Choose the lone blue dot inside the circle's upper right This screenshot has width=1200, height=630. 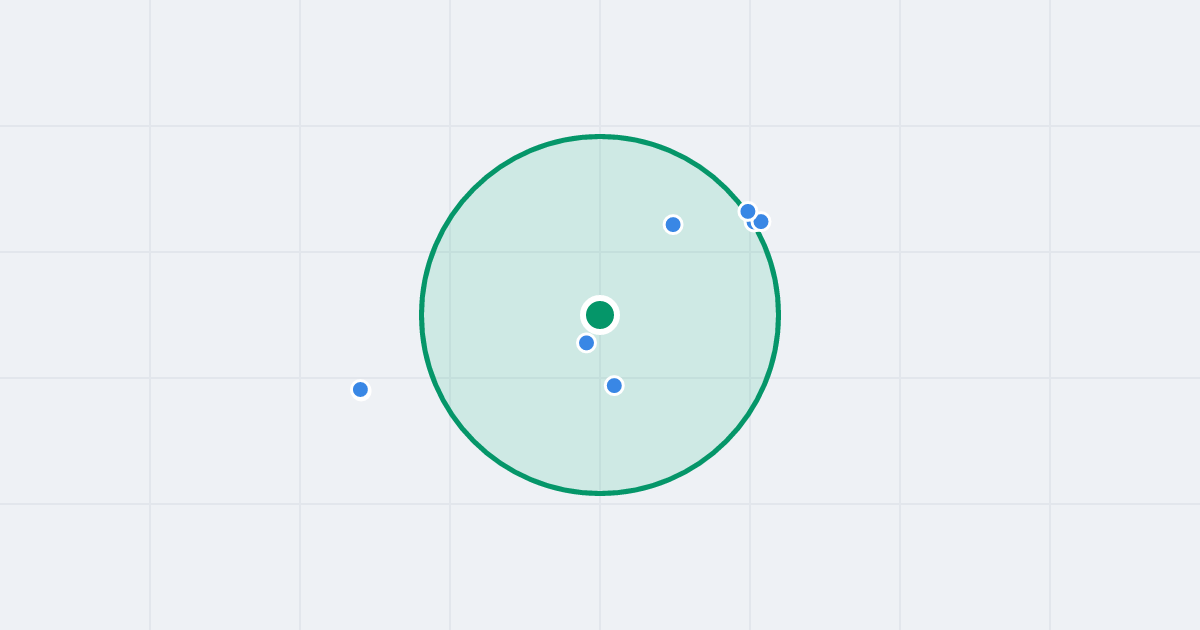[673, 224]
